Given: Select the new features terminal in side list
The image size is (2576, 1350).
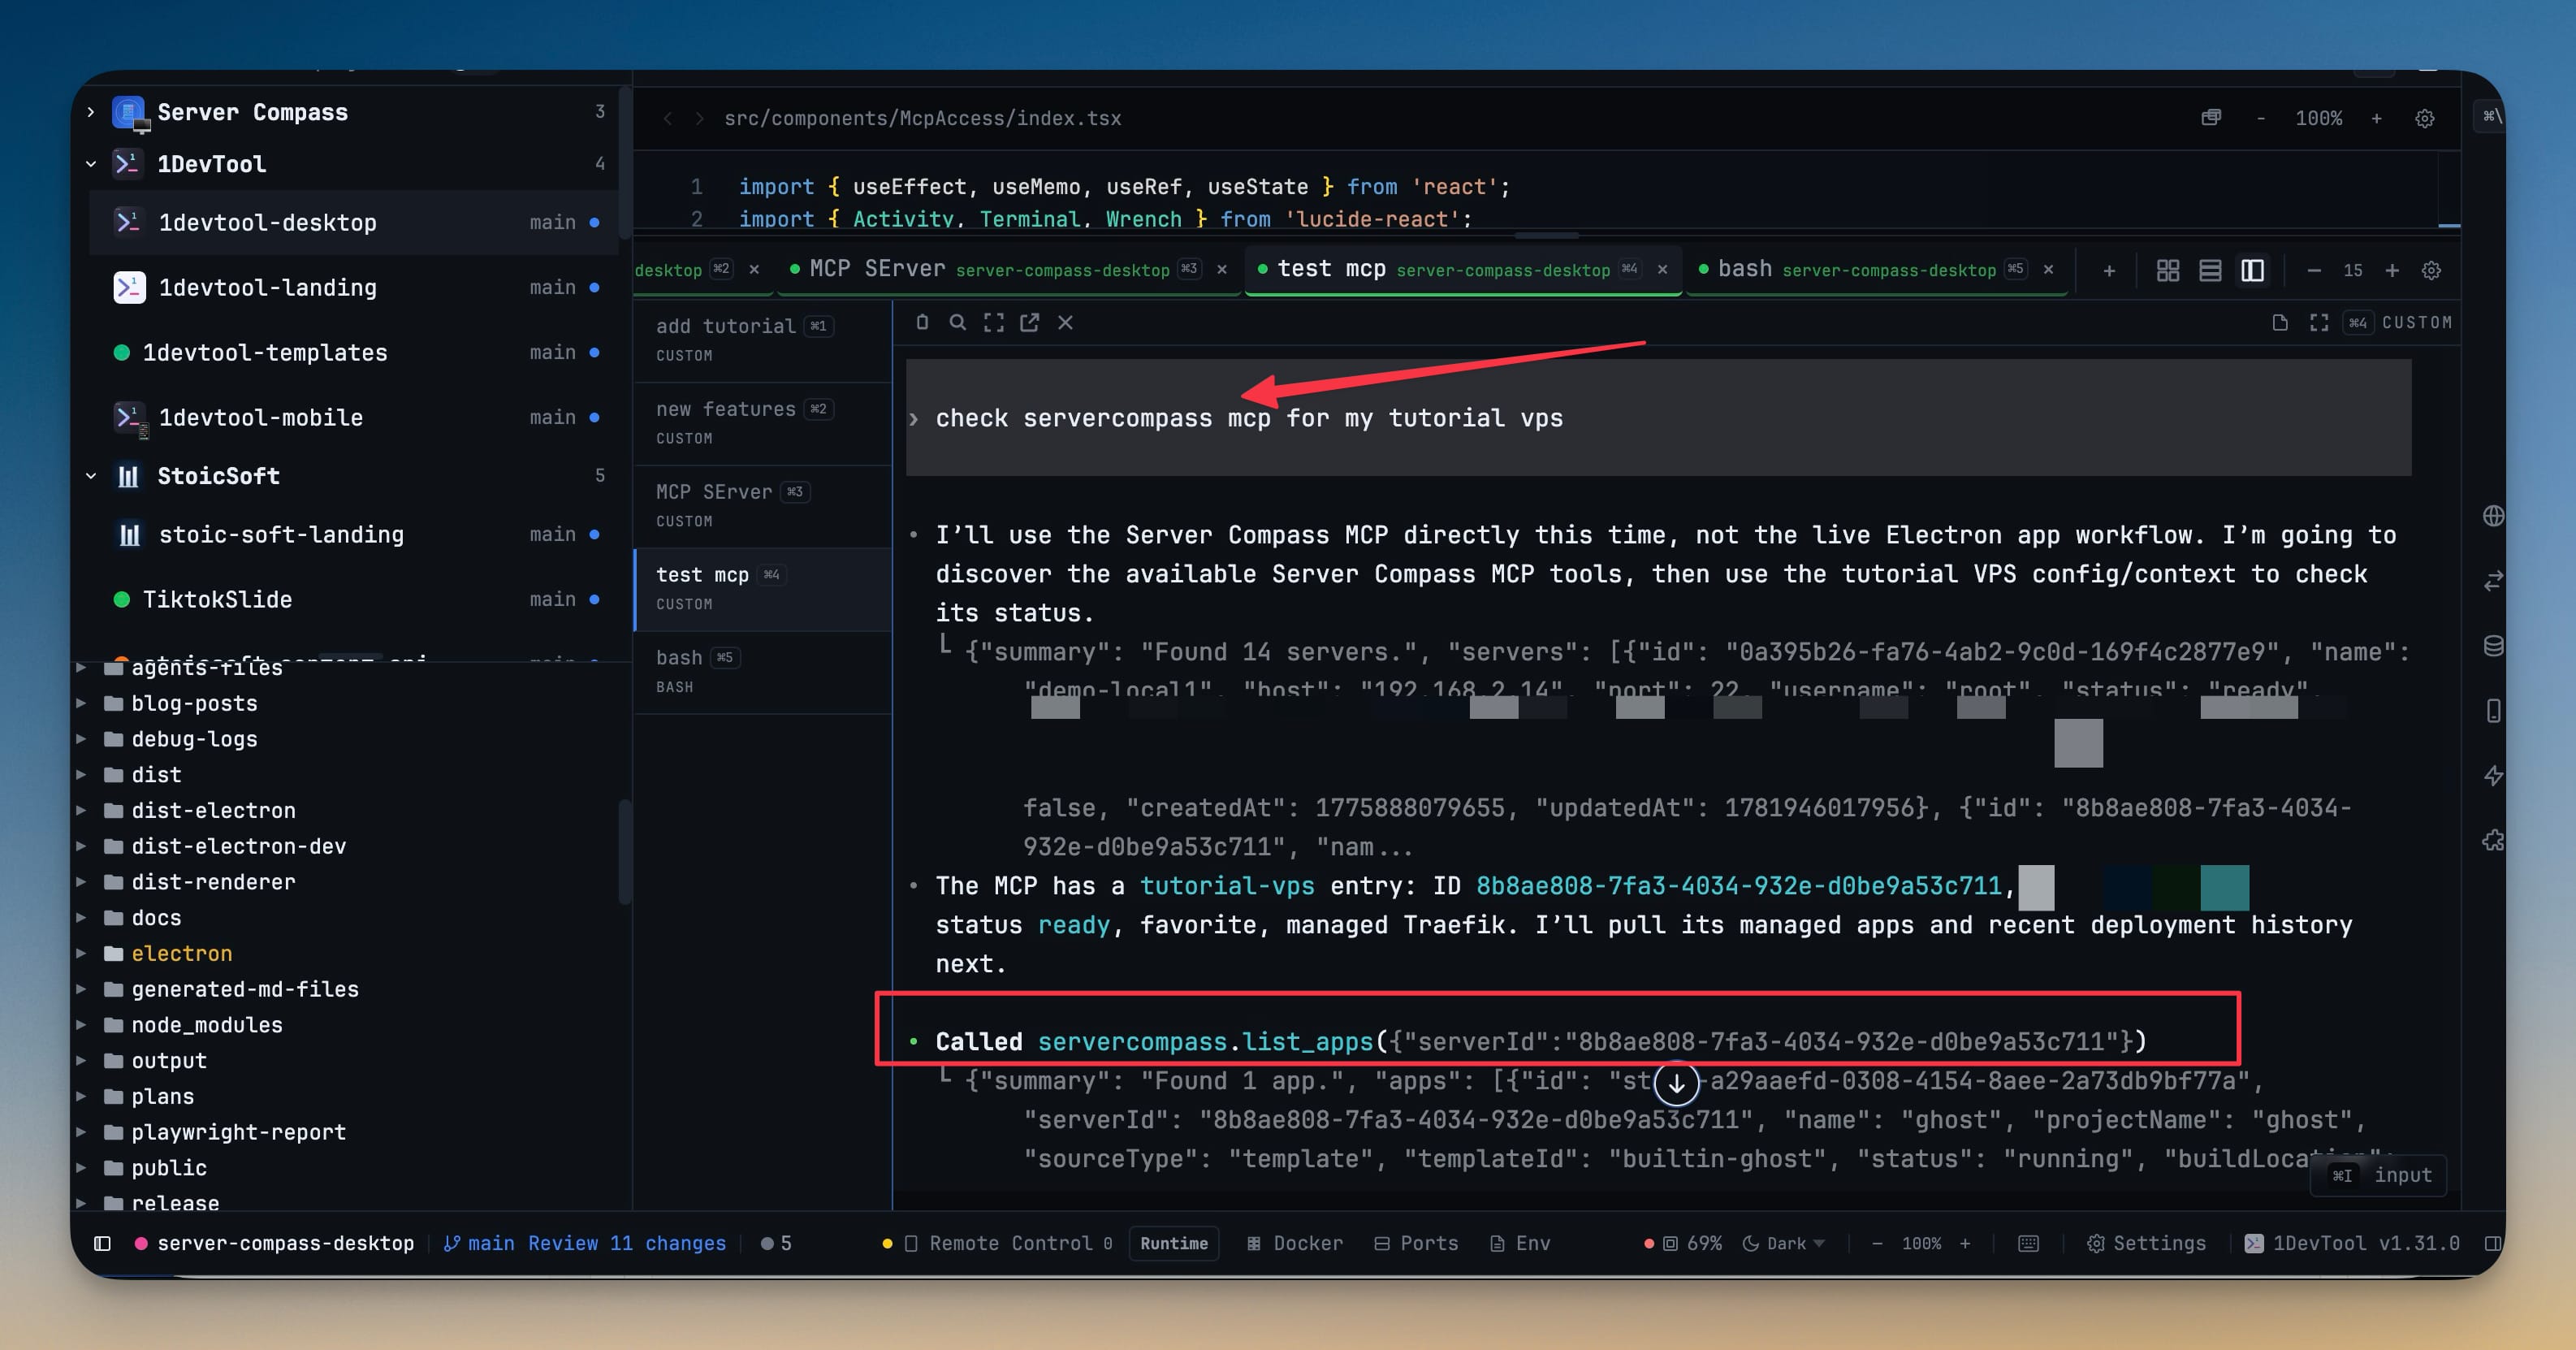Looking at the screenshot, I should 762,422.
